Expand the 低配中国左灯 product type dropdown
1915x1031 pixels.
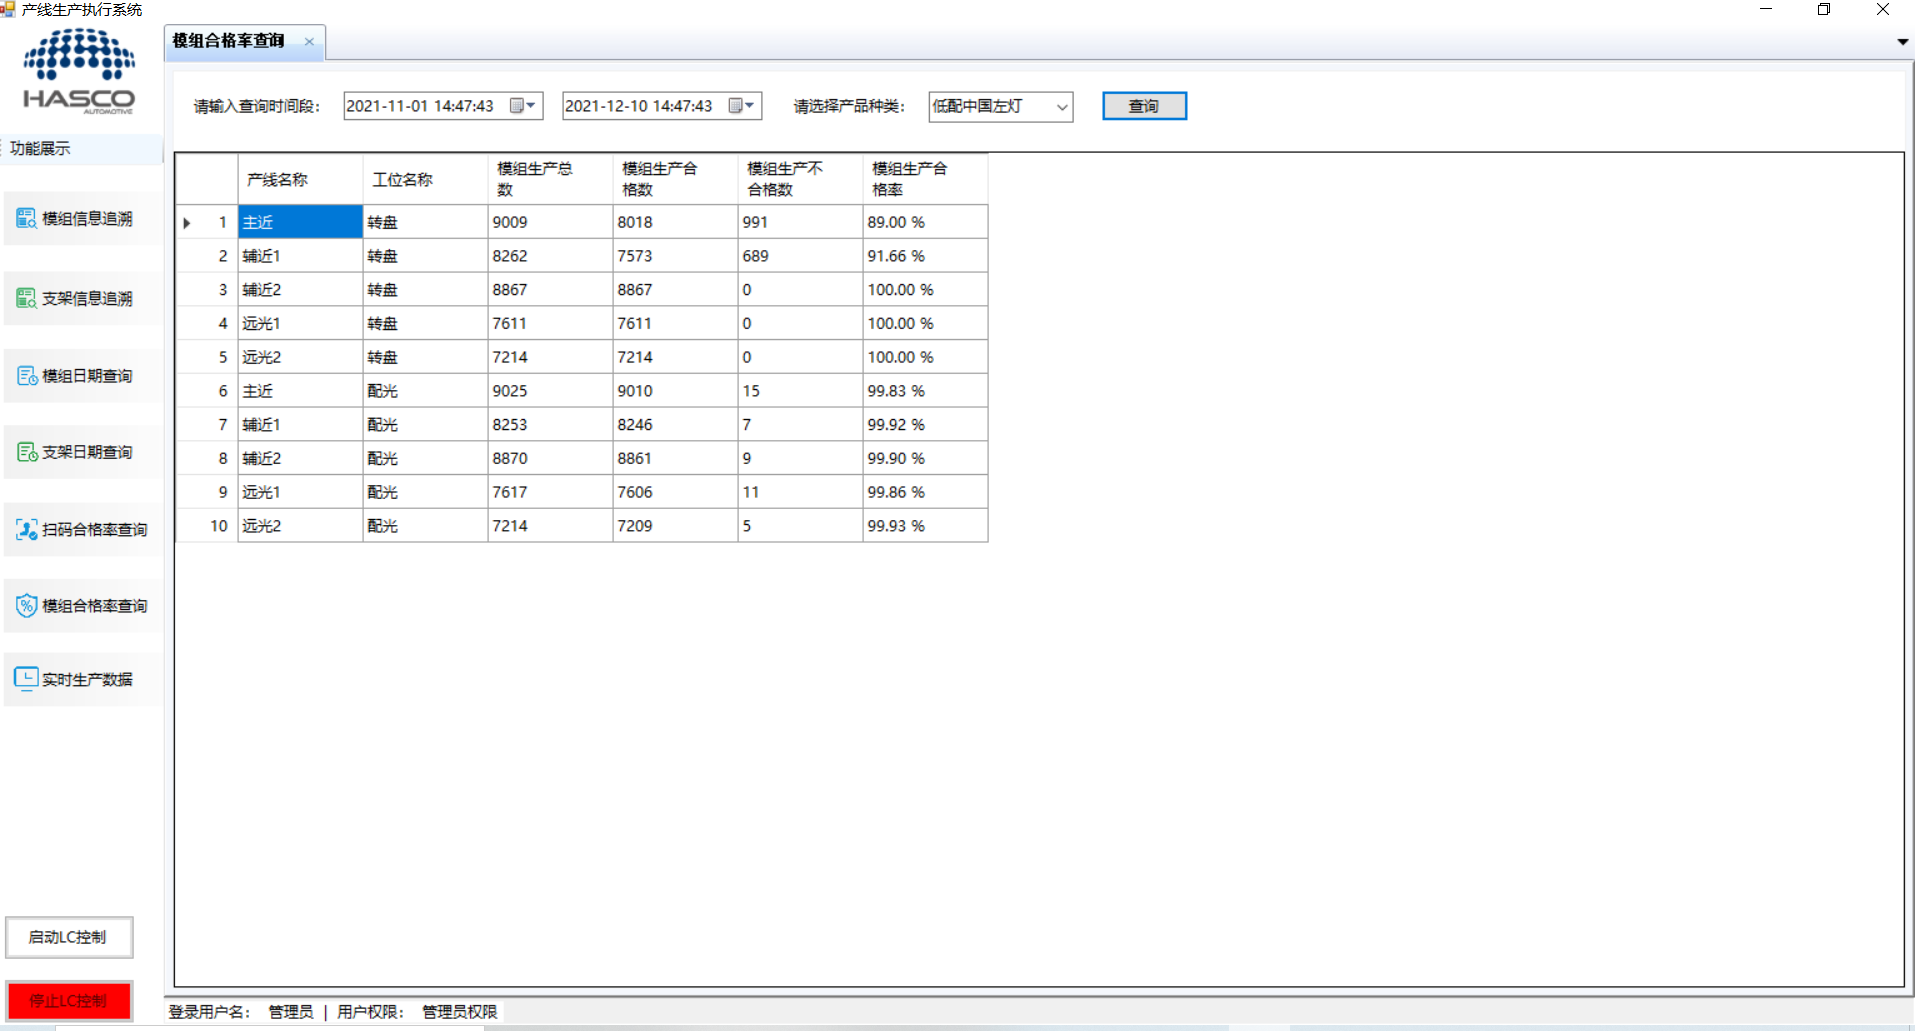(1061, 107)
